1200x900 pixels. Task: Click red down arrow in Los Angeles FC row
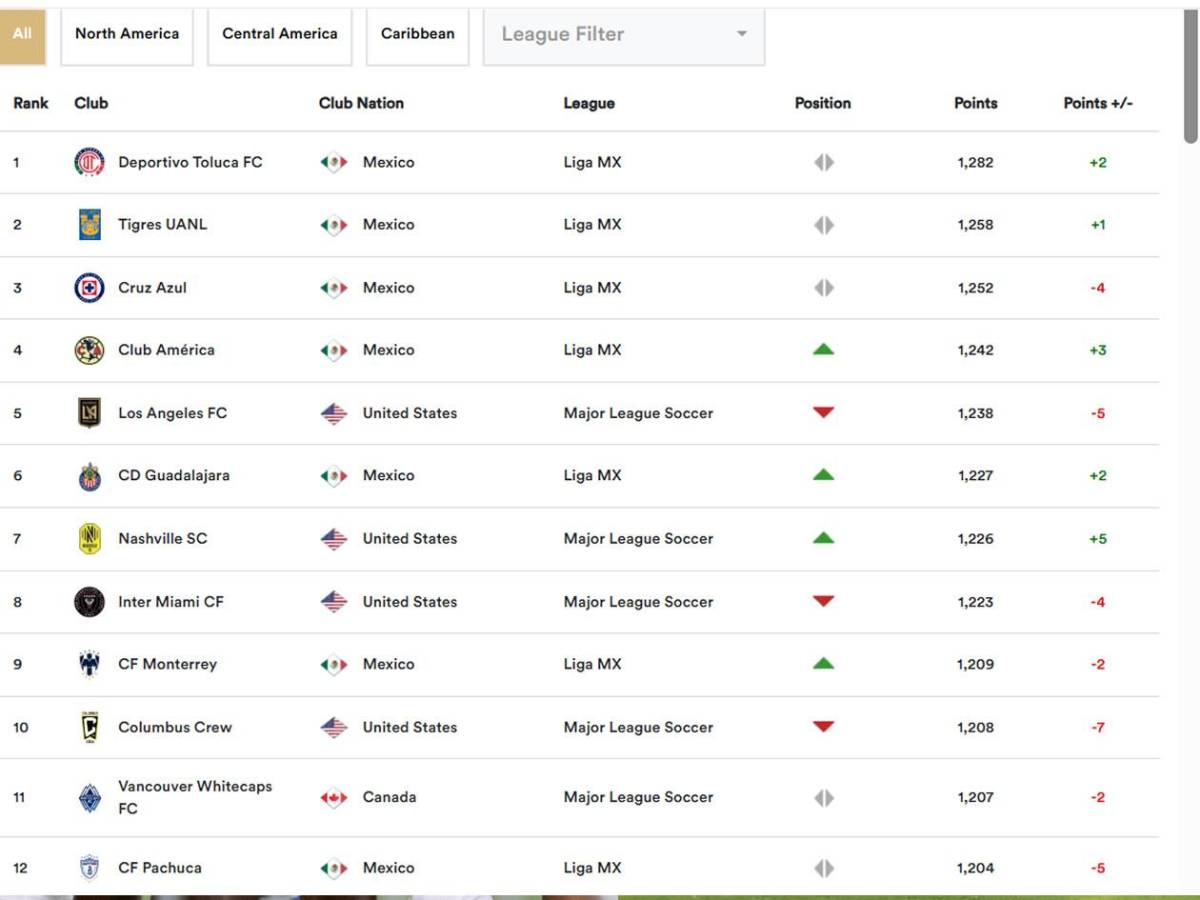[823, 413]
